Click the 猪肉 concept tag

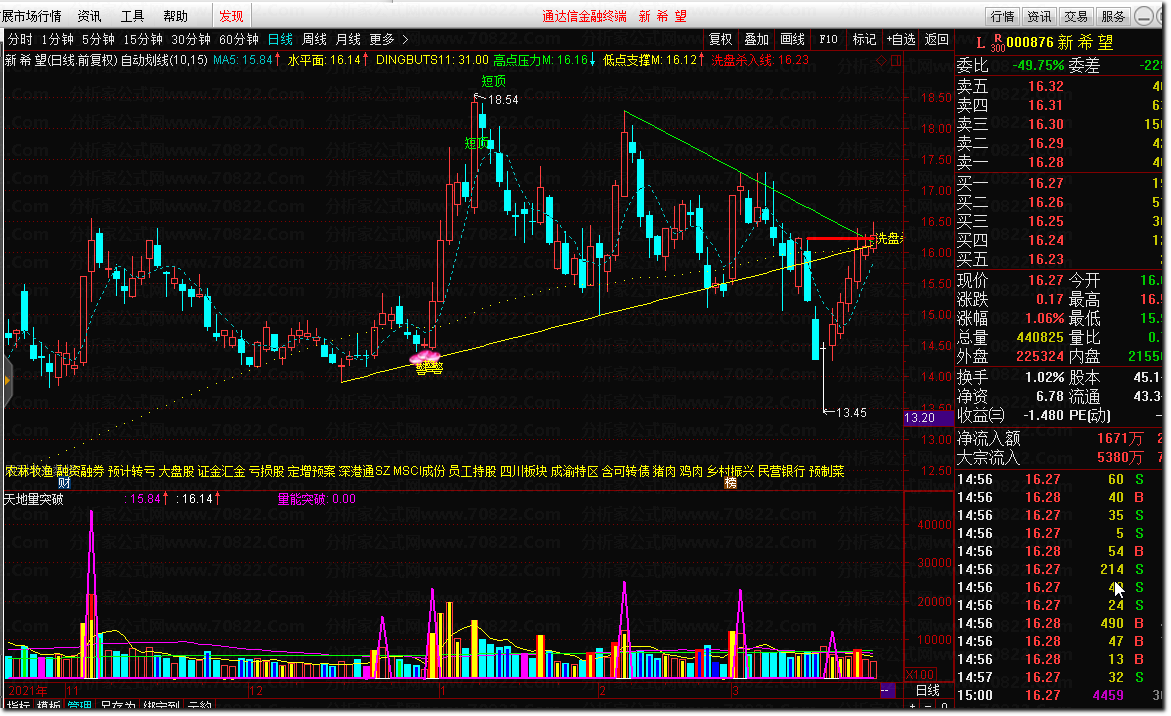pos(664,471)
